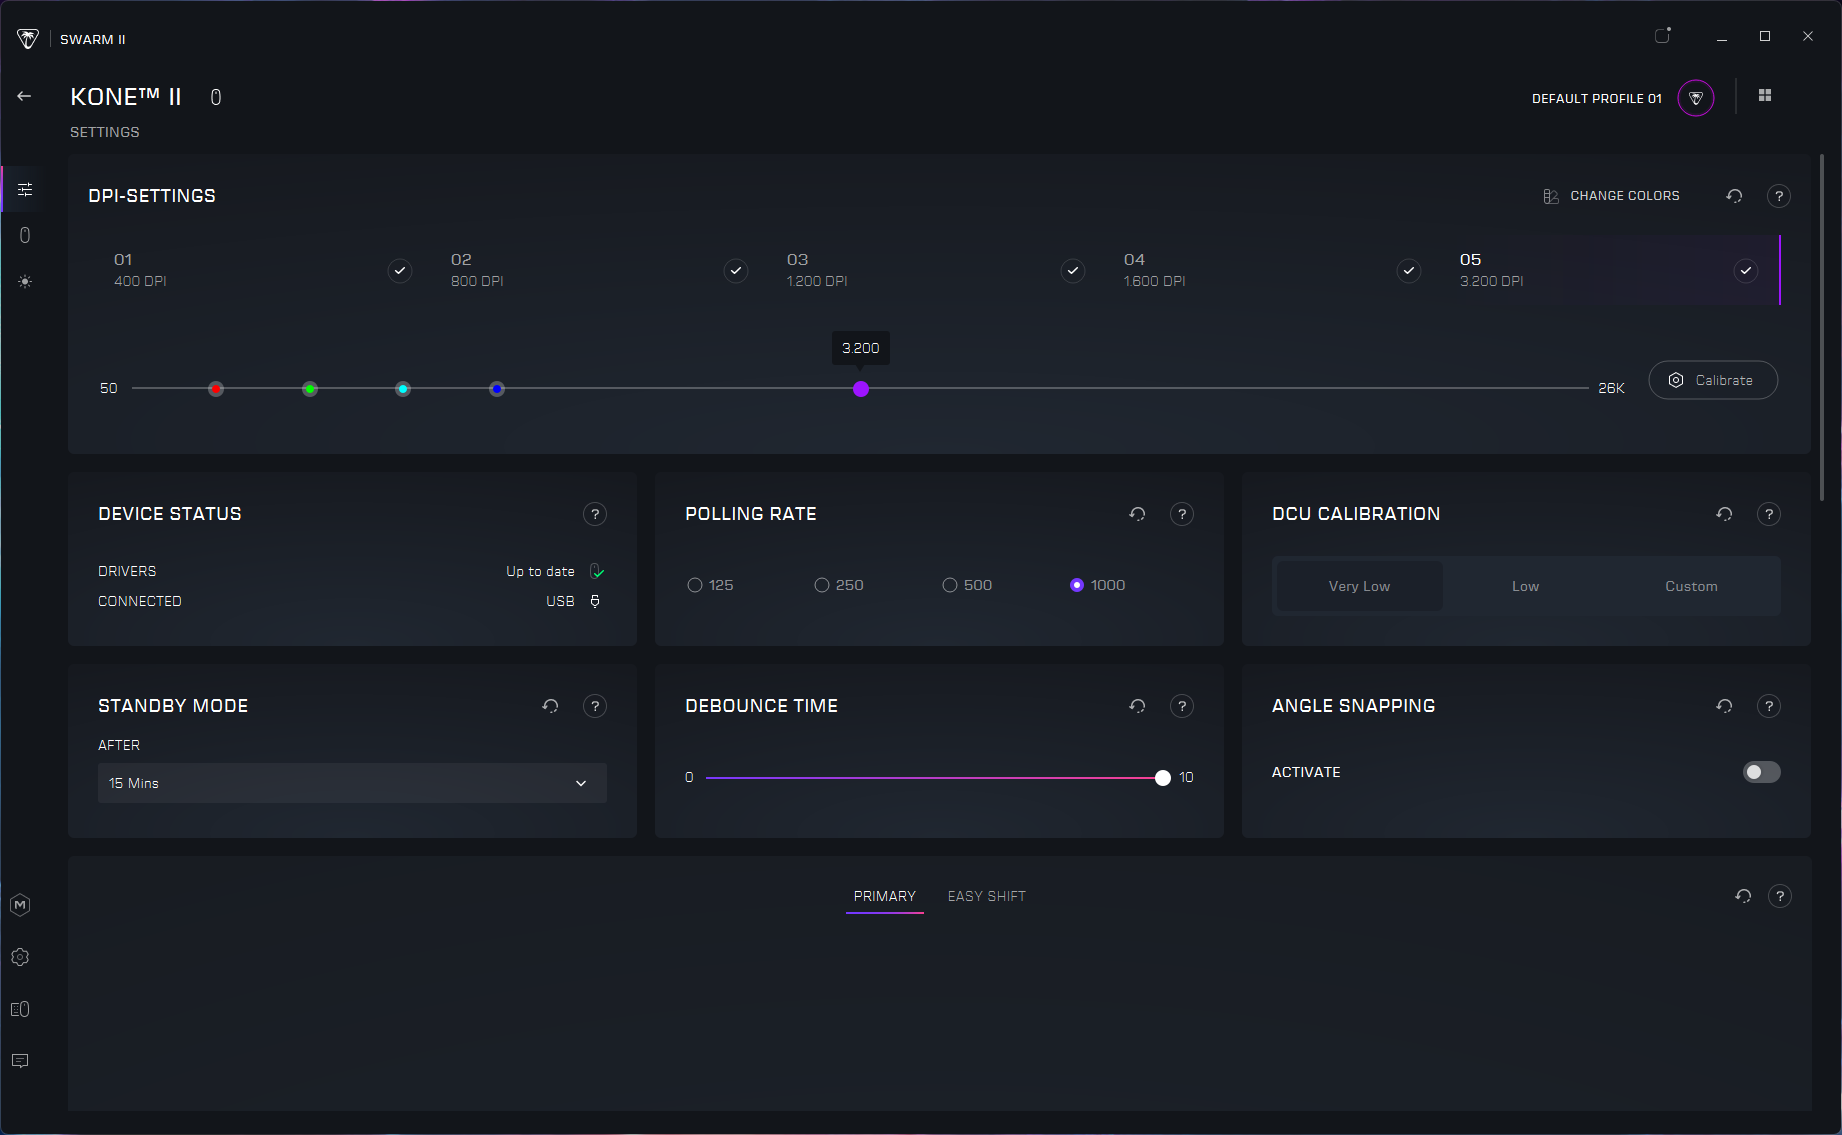Enable the Angle Snapping Activate switch
The image size is (1842, 1135).
pyautogui.click(x=1762, y=772)
